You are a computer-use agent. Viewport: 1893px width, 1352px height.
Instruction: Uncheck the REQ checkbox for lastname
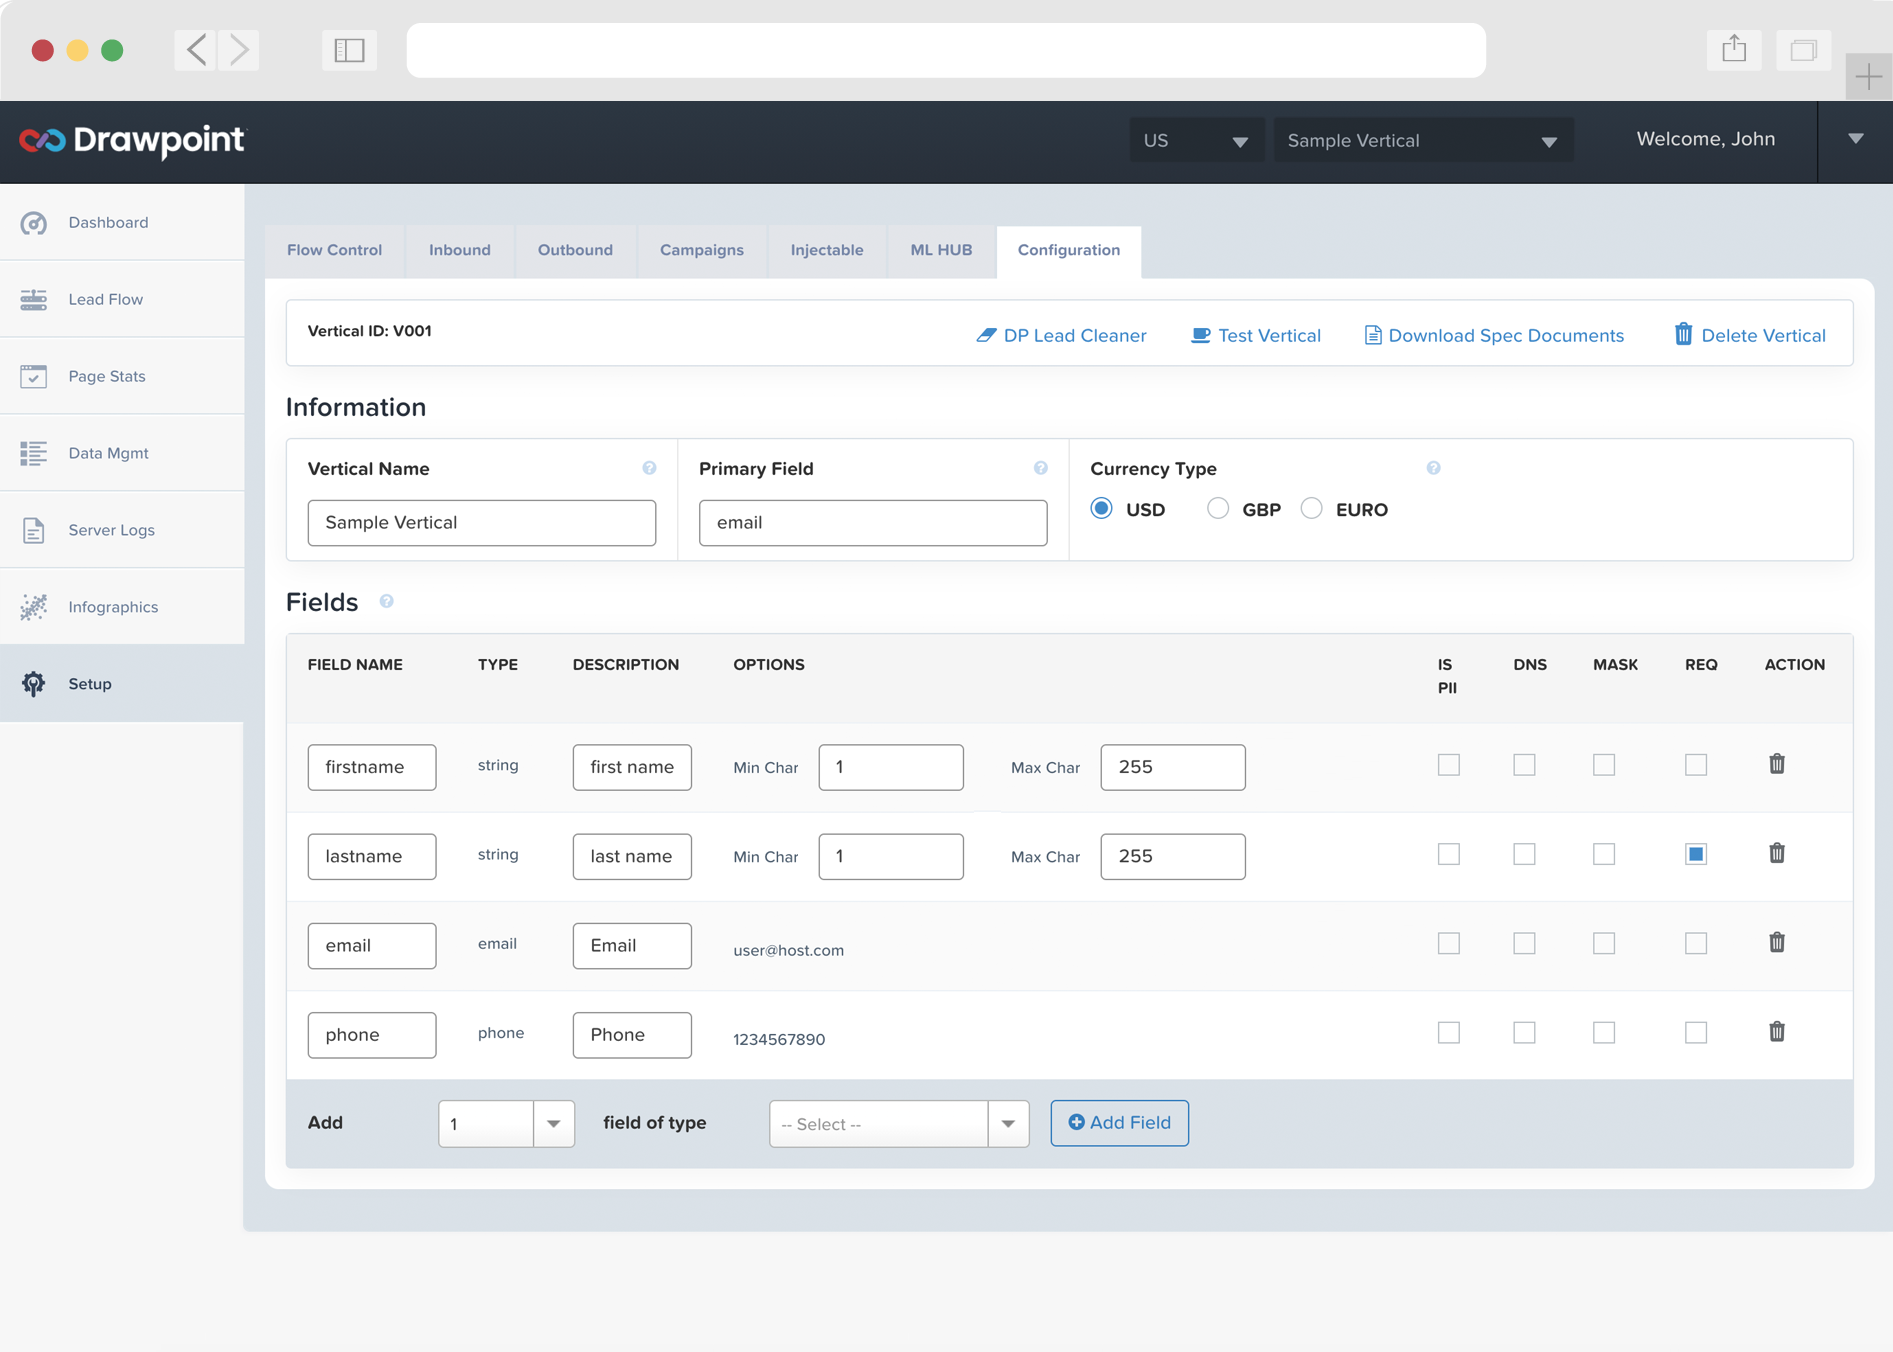pos(1695,854)
